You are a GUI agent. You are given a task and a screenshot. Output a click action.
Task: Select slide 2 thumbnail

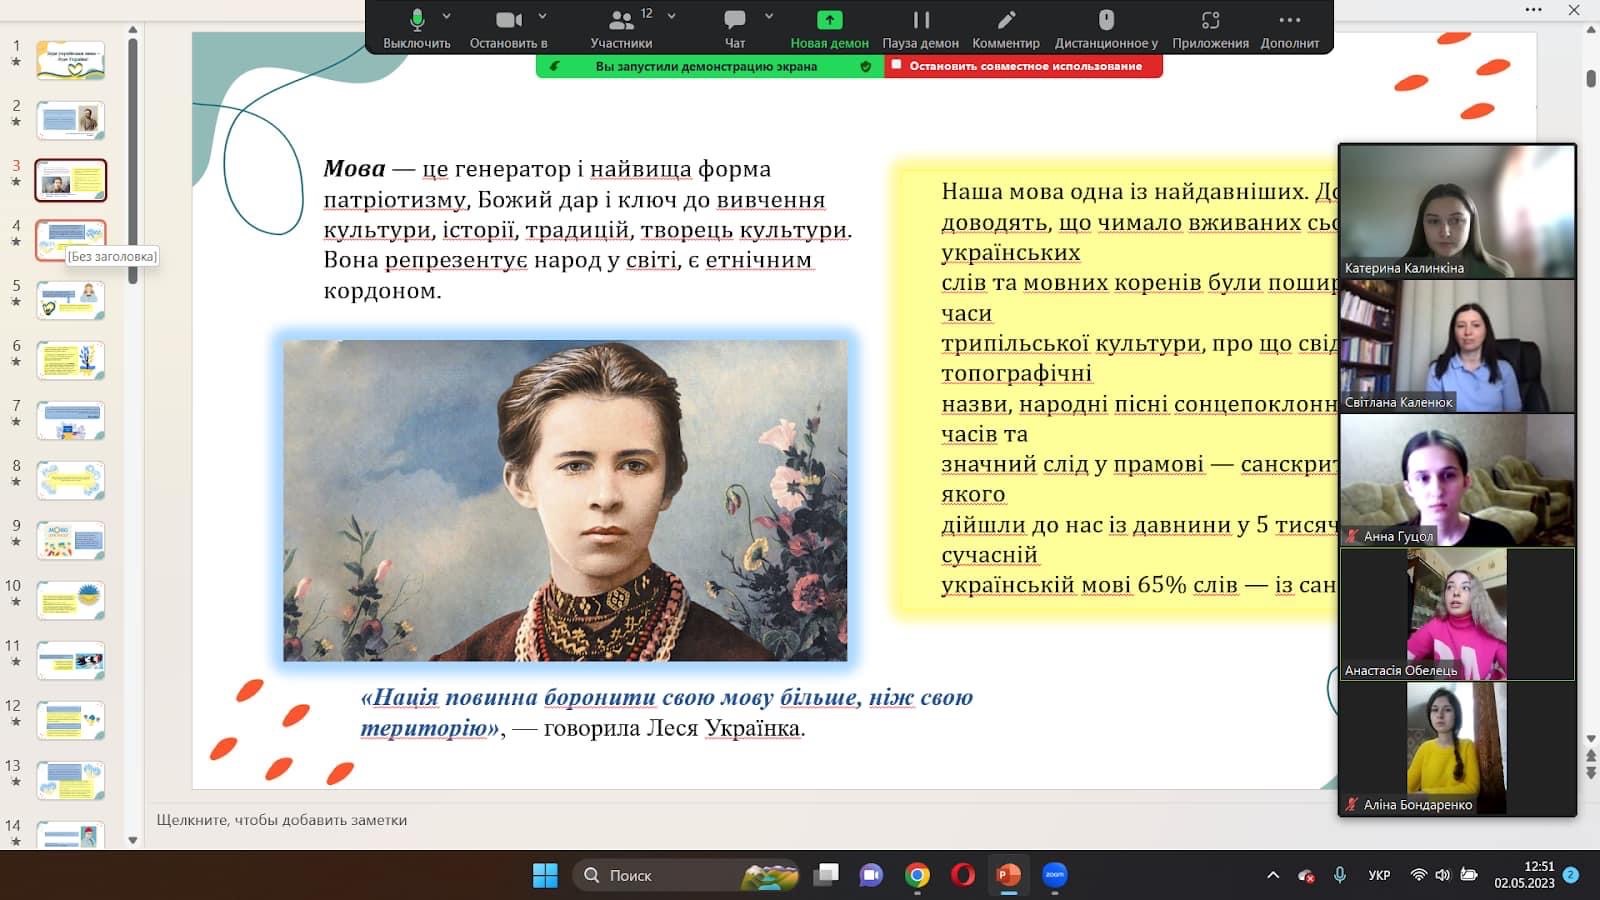71,120
